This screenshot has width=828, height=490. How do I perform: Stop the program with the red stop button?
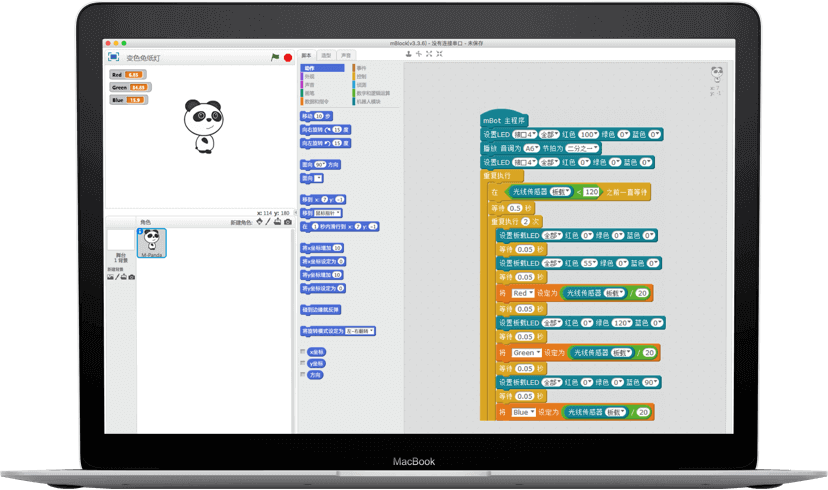tap(288, 58)
